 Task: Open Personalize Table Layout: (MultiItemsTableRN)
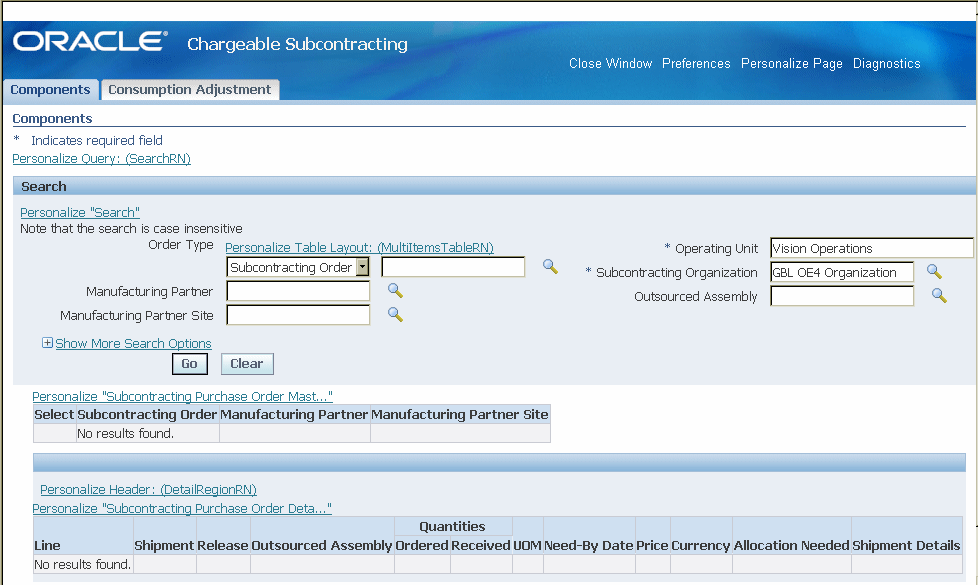pos(359,248)
